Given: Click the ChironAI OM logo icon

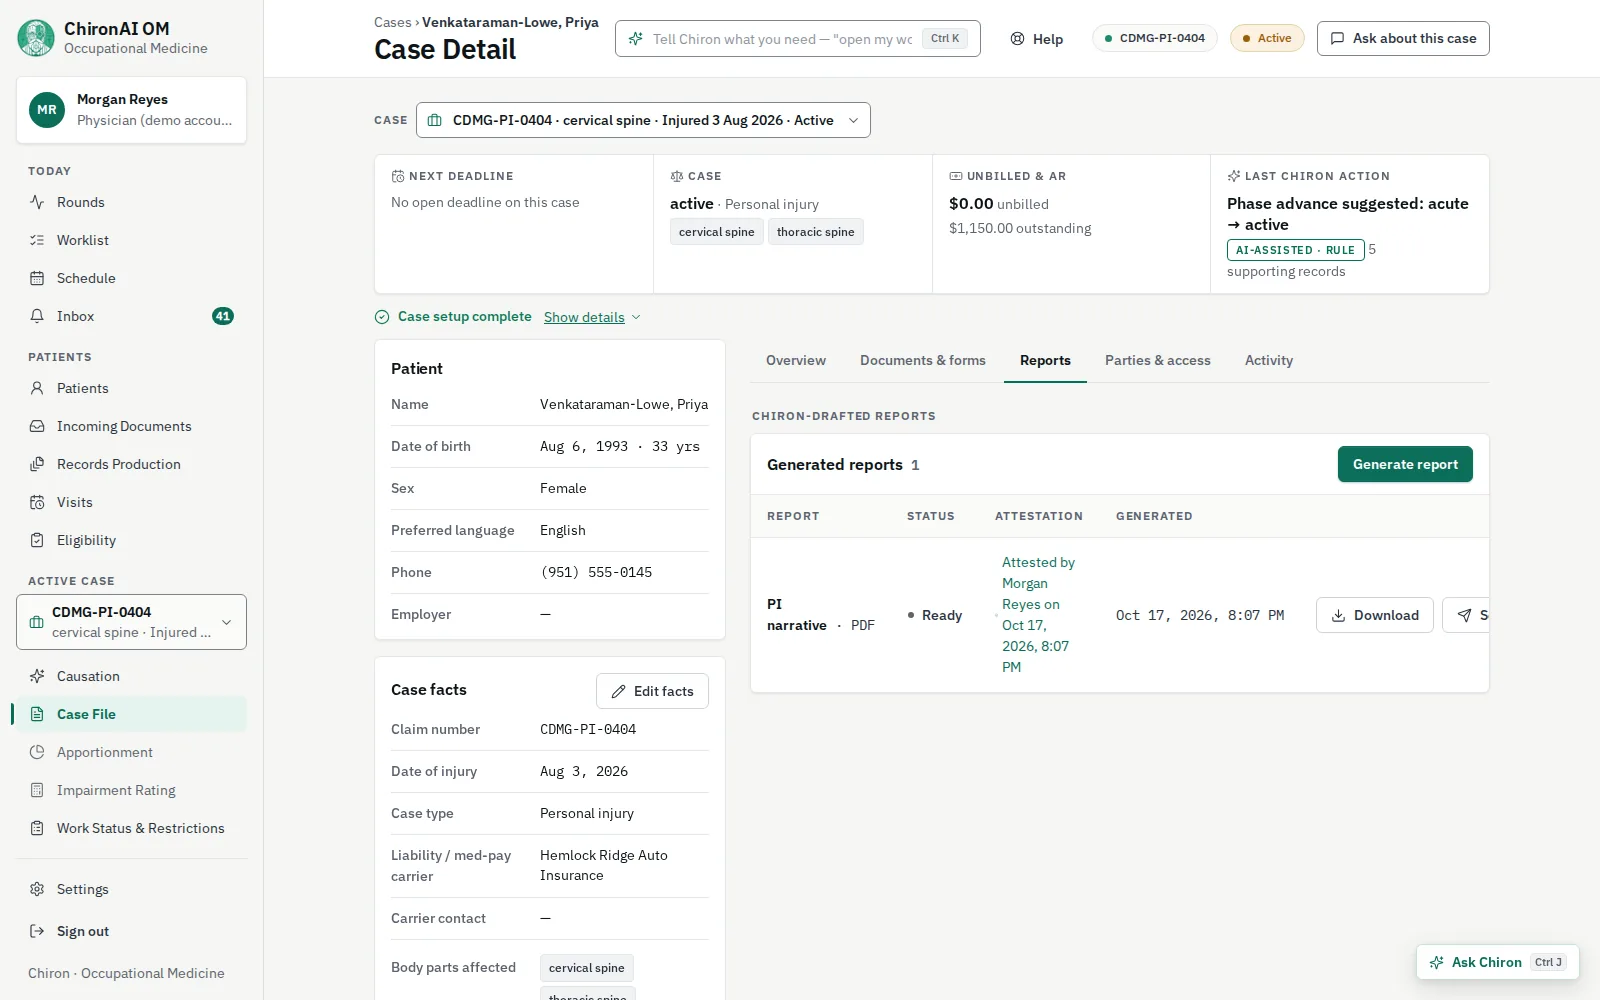Looking at the screenshot, I should point(36,38).
